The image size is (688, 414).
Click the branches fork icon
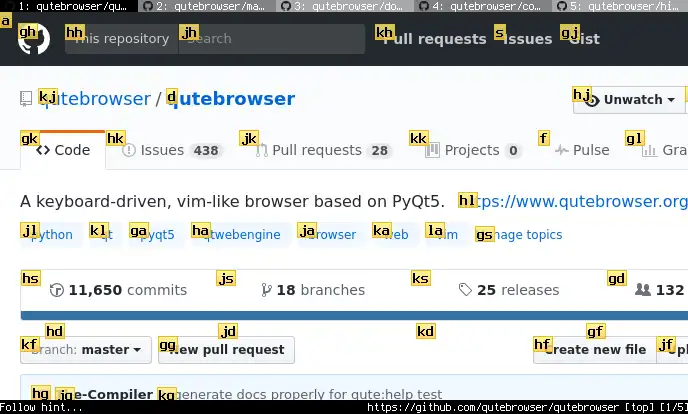coord(266,290)
